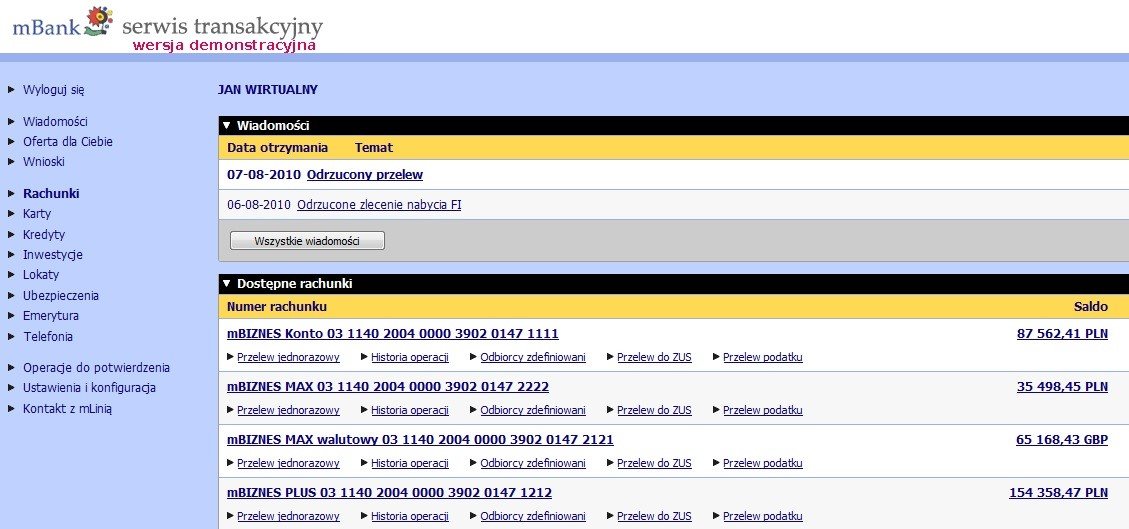Click the Data otrzymania column header
The image size is (1129, 529).
pos(277,148)
